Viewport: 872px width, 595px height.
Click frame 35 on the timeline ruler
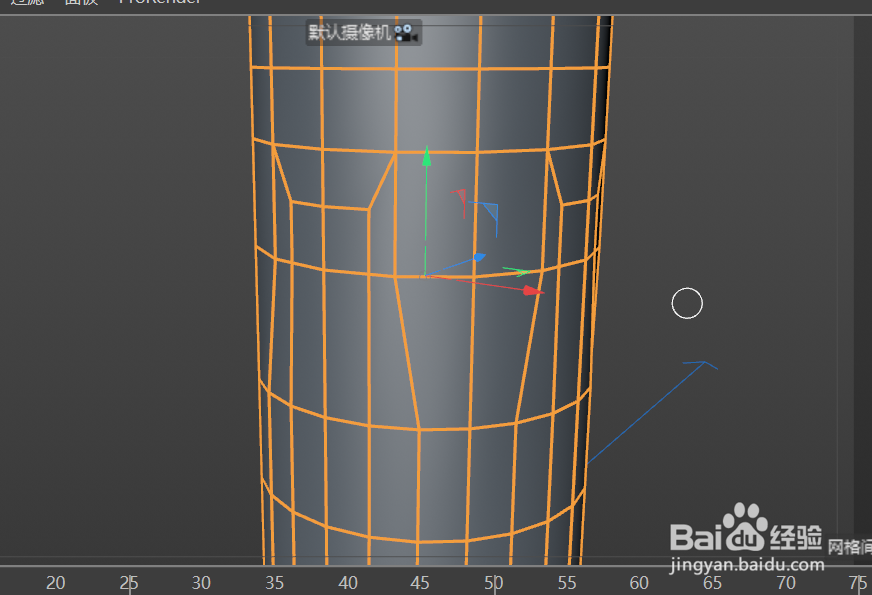coord(274,582)
